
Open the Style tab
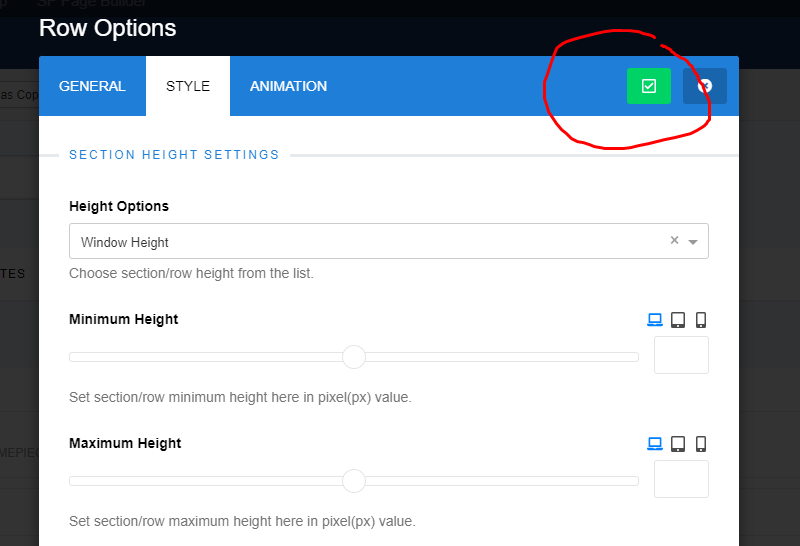[x=188, y=86]
